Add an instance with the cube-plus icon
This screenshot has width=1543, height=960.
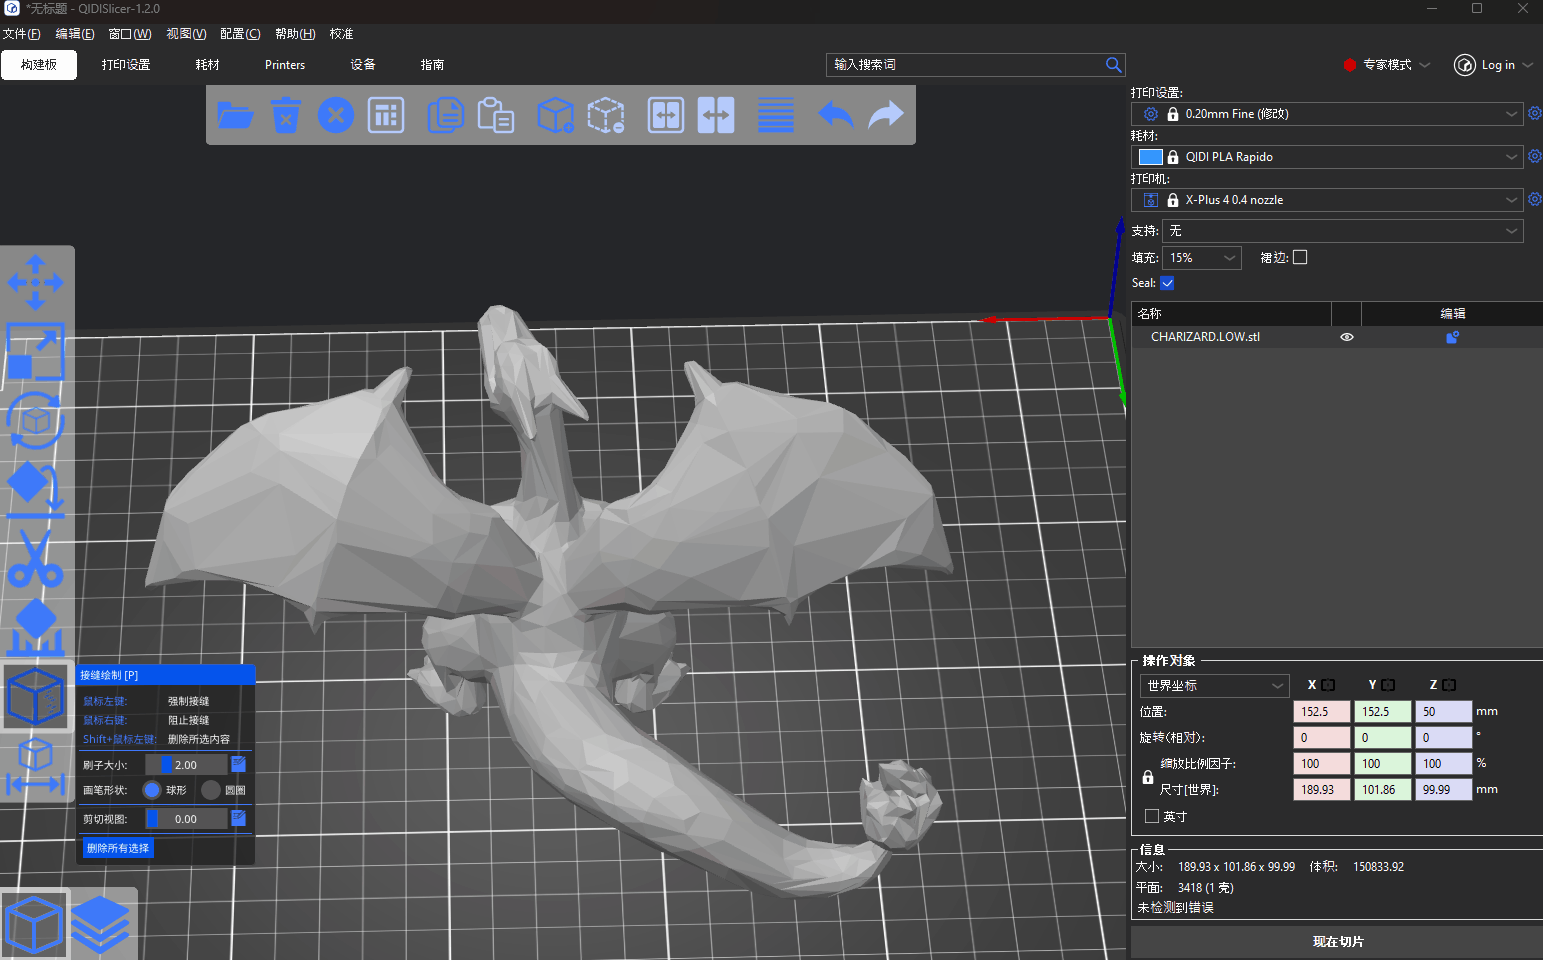(555, 115)
